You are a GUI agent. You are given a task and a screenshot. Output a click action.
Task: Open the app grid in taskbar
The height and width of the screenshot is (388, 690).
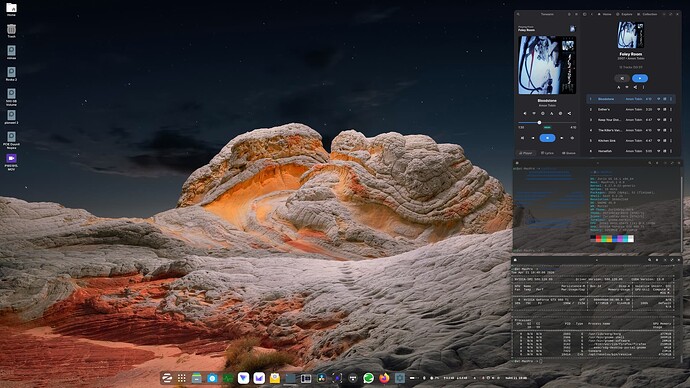(x=182, y=378)
